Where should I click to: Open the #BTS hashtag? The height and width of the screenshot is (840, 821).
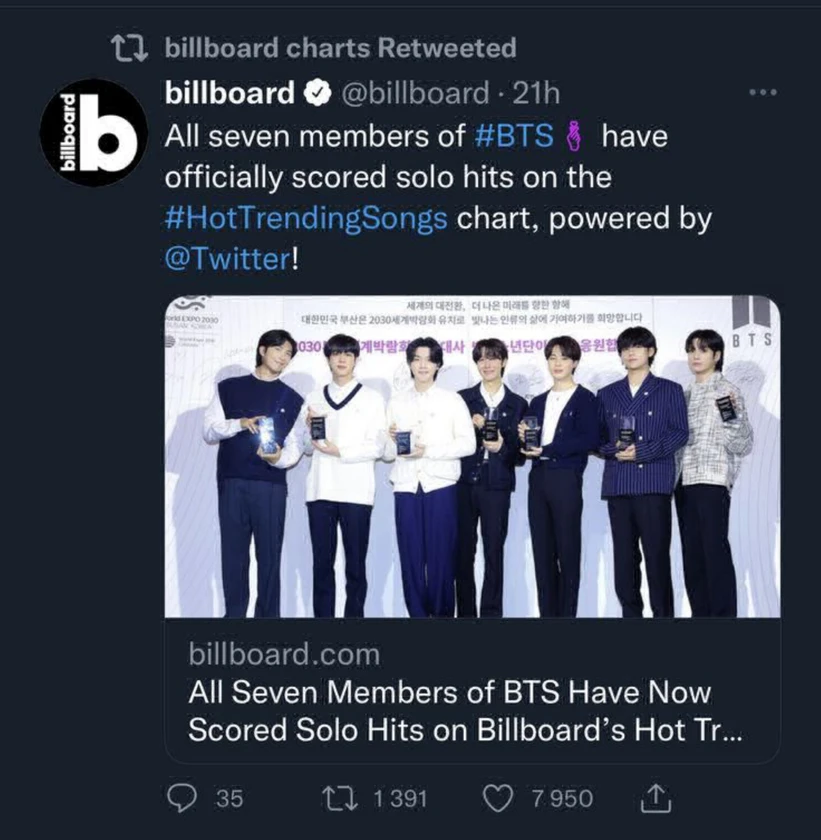pyautogui.click(x=513, y=136)
